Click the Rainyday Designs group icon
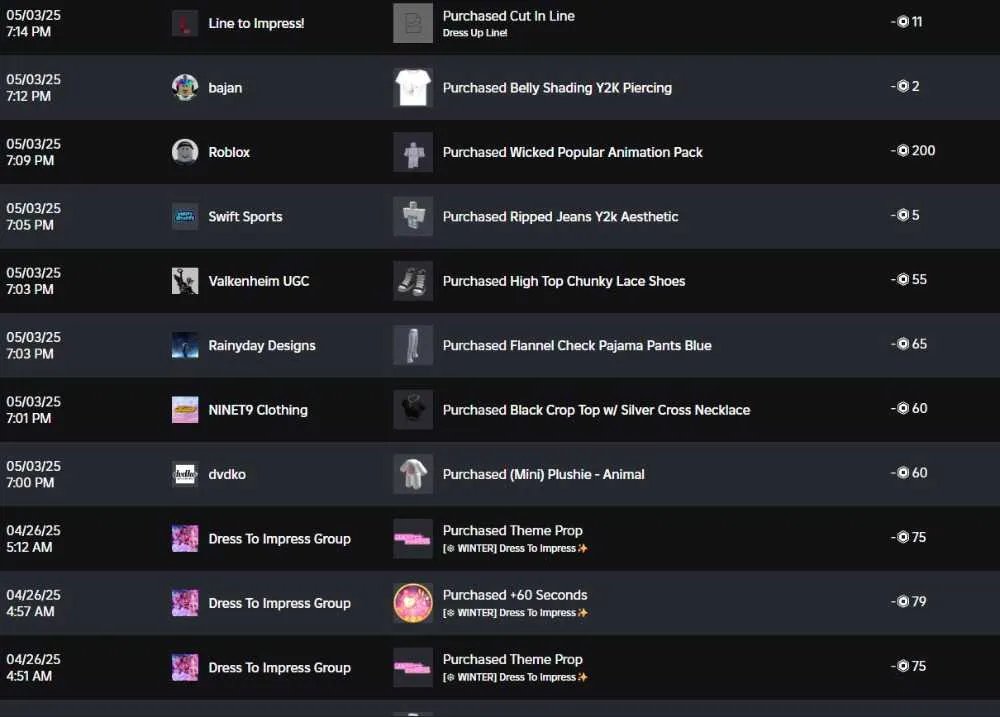The image size is (1000, 717). (185, 345)
